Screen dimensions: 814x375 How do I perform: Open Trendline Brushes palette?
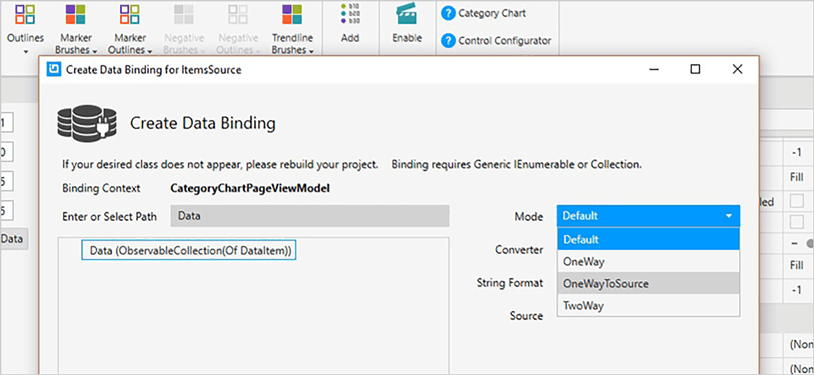292,29
